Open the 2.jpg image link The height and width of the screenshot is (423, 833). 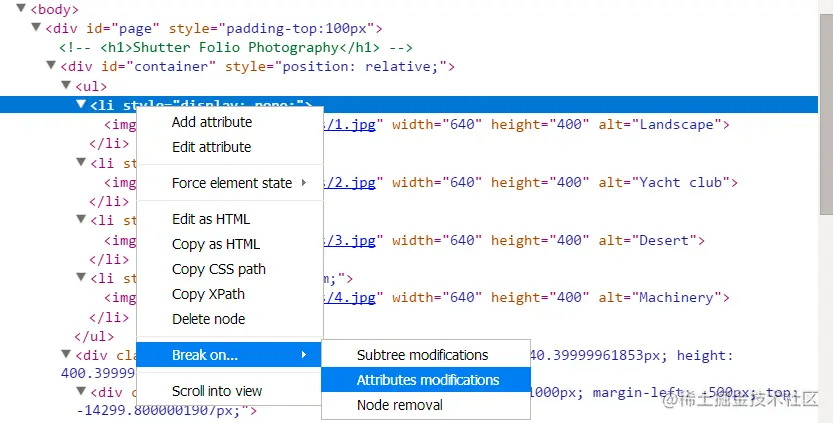350,182
